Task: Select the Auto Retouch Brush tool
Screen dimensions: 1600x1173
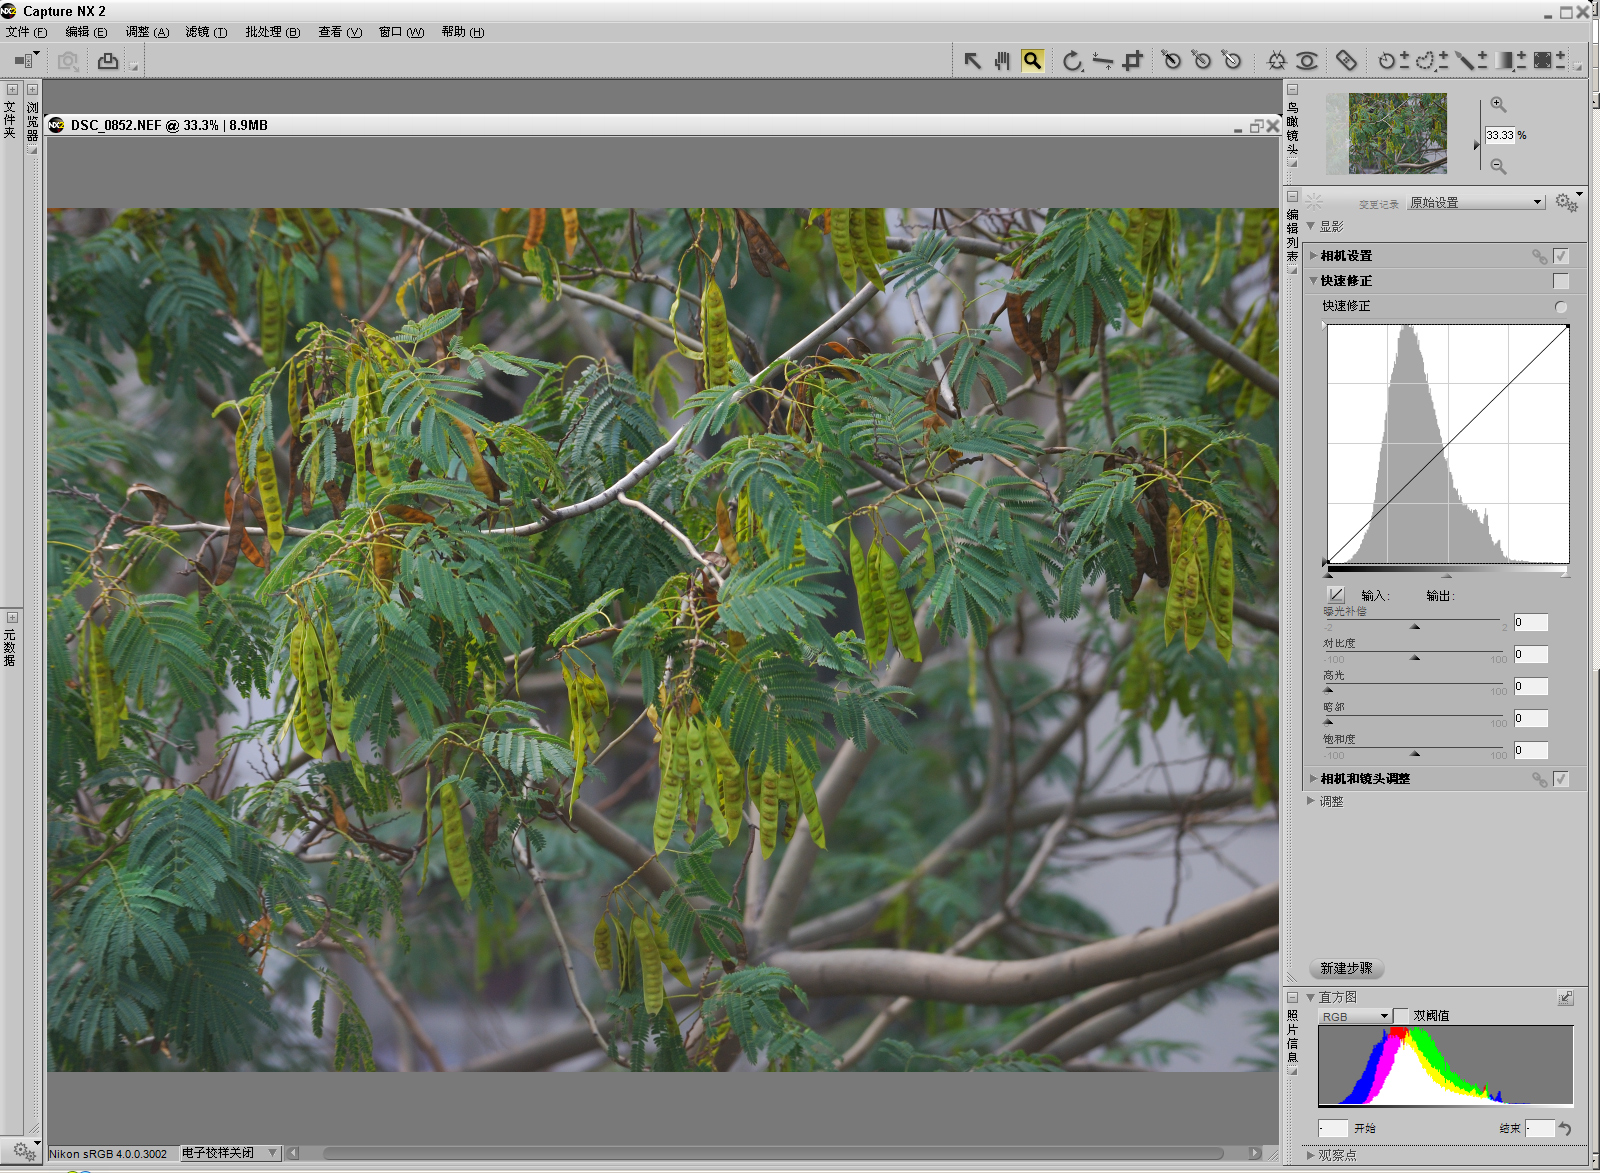Action: click(1346, 61)
